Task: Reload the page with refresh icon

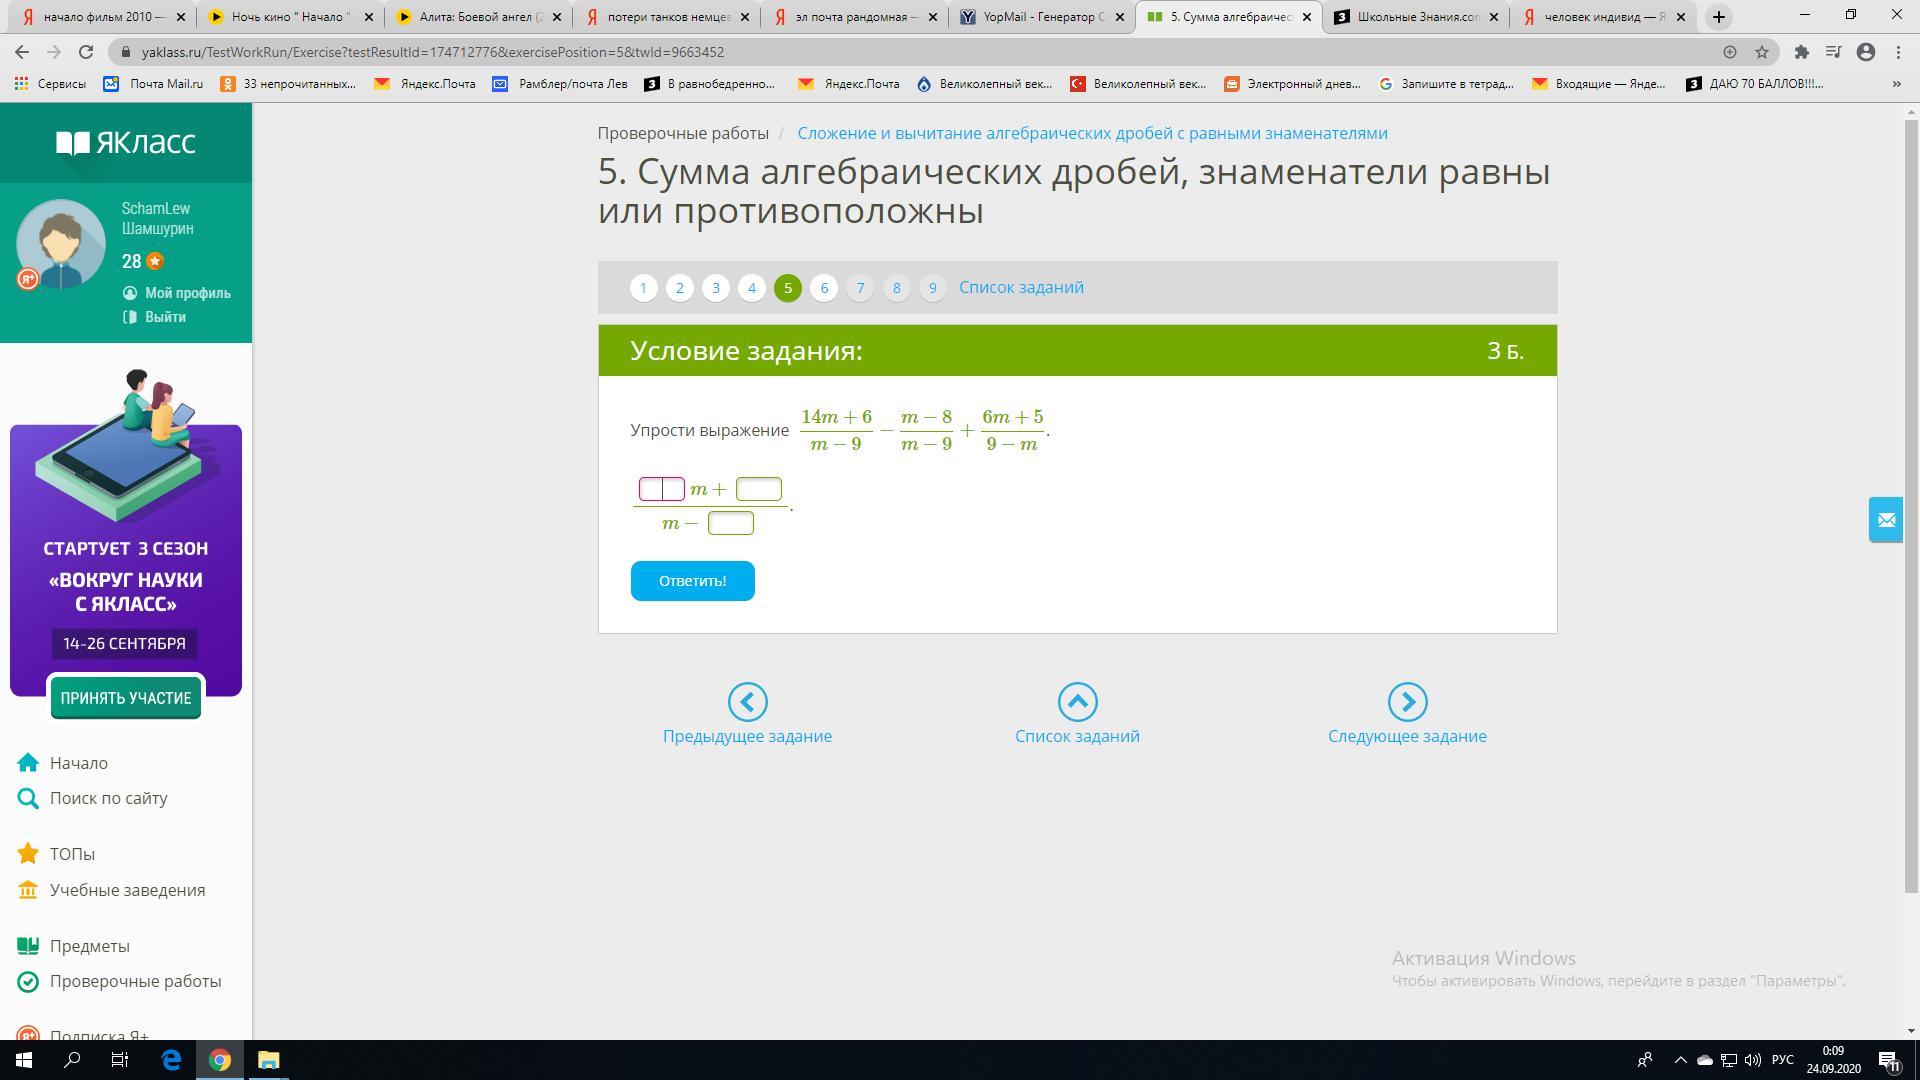Action: coord(86,52)
